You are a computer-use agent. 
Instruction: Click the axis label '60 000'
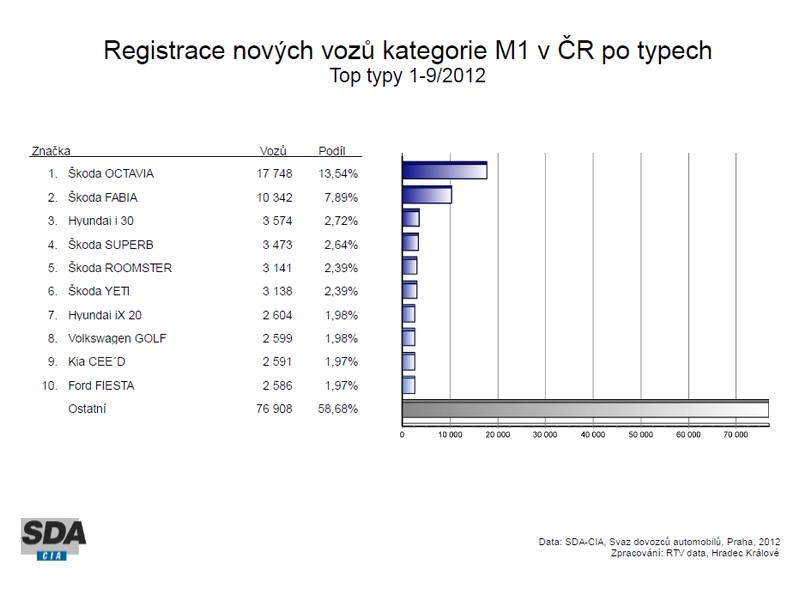[688, 435]
